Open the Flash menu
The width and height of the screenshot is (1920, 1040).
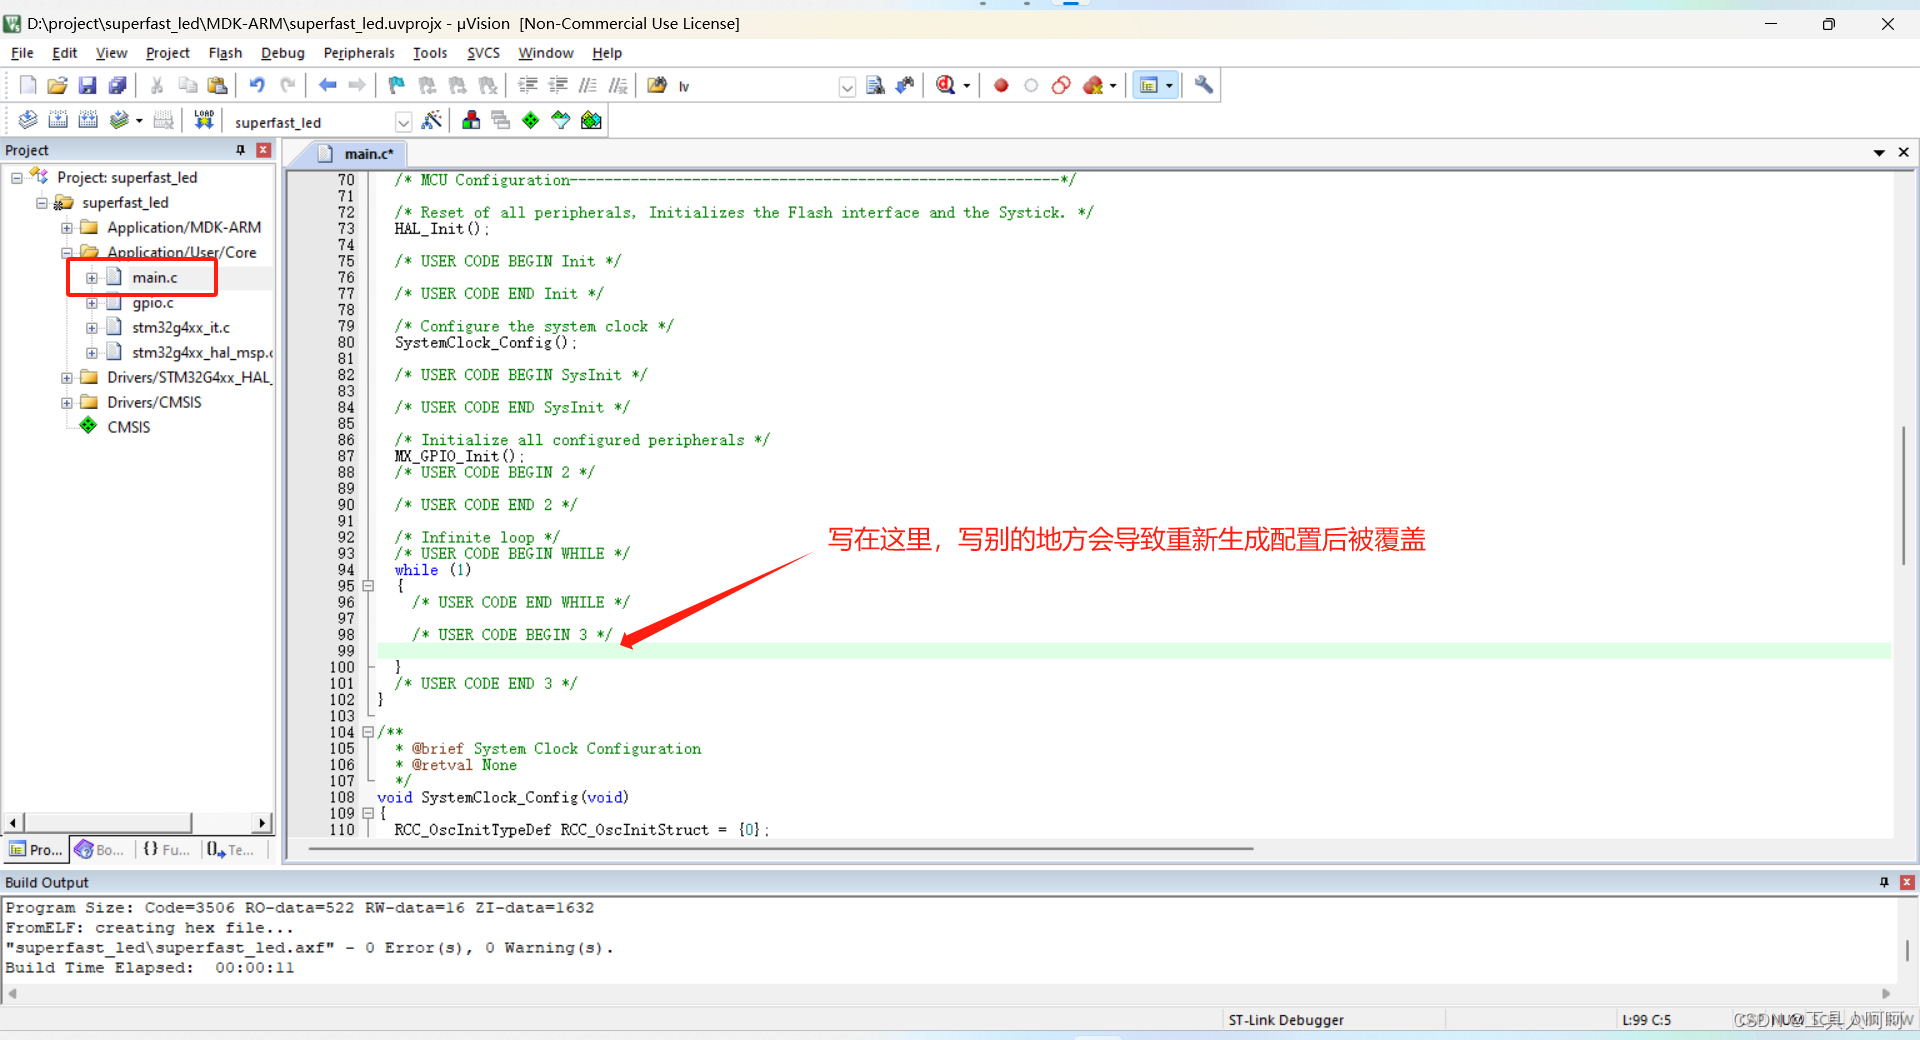click(x=225, y=53)
